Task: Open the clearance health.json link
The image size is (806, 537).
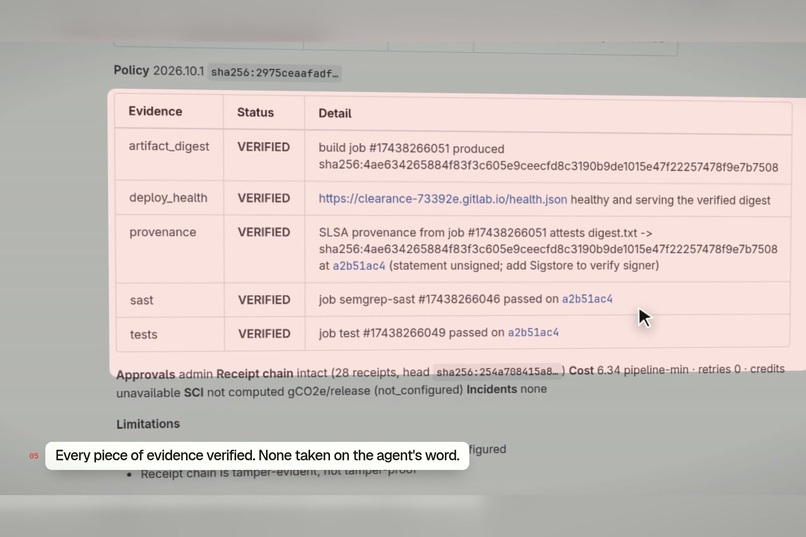Action: pyautogui.click(x=443, y=199)
